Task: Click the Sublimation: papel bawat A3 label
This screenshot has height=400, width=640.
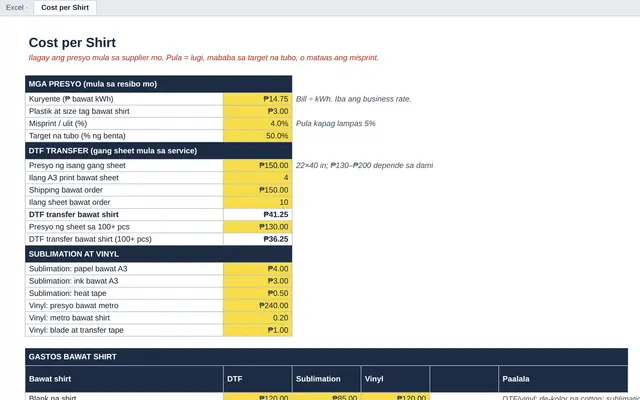Action: [78, 269]
